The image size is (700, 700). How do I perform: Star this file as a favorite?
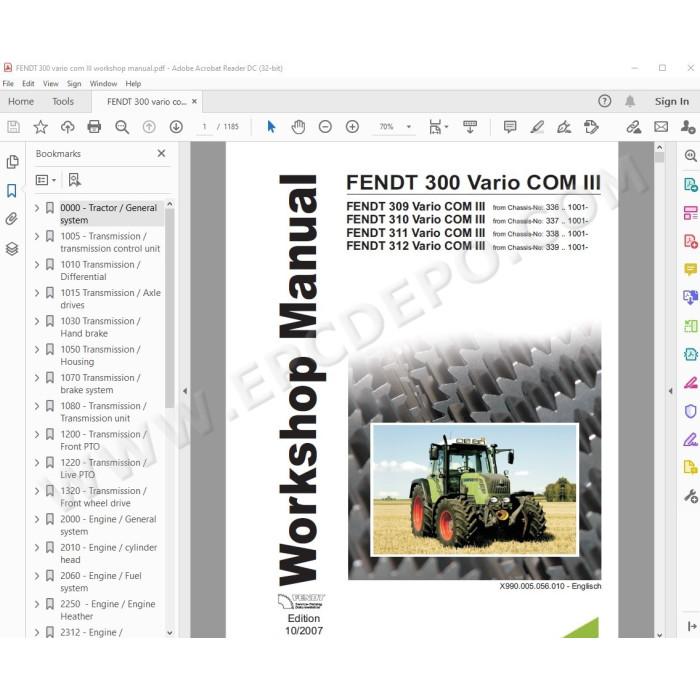point(41,127)
